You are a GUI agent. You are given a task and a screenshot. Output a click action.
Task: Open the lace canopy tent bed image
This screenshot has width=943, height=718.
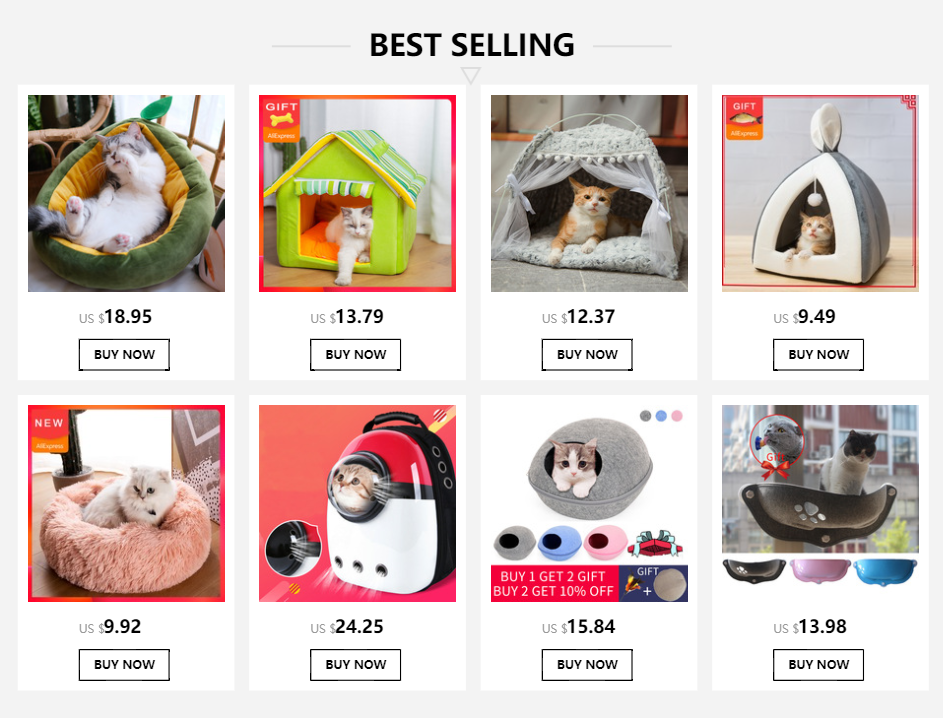[x=589, y=193]
